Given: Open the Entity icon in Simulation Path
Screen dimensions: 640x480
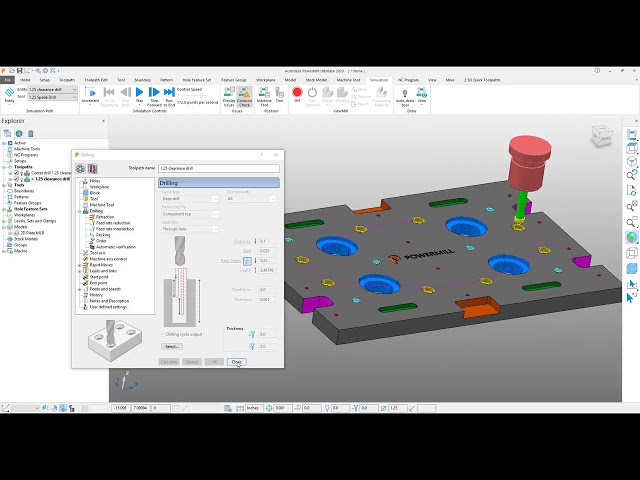Looking at the screenshot, I should 9,96.
